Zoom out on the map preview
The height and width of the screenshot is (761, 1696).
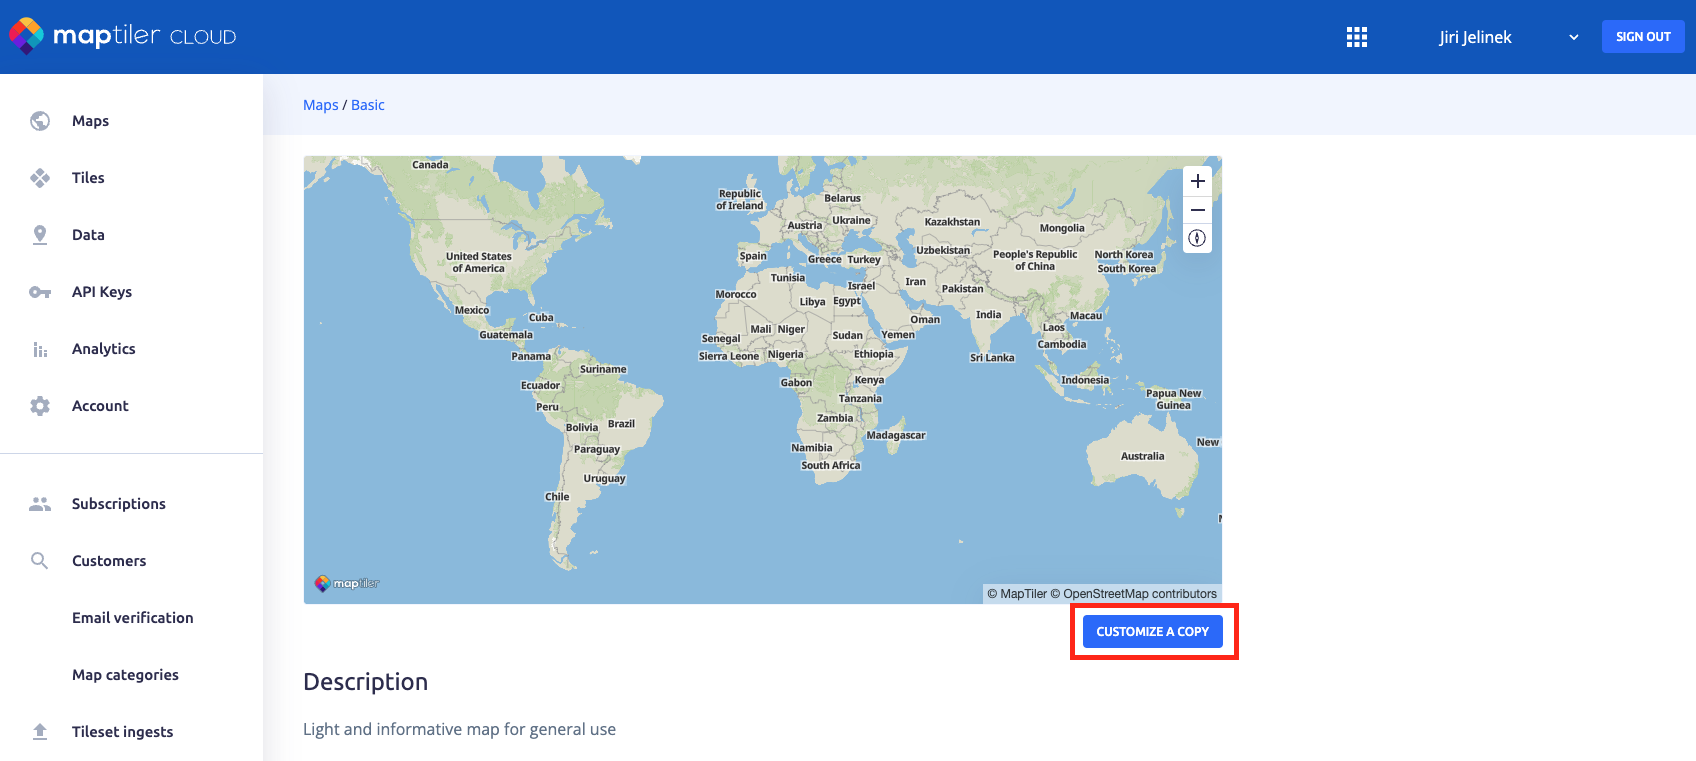1197,210
